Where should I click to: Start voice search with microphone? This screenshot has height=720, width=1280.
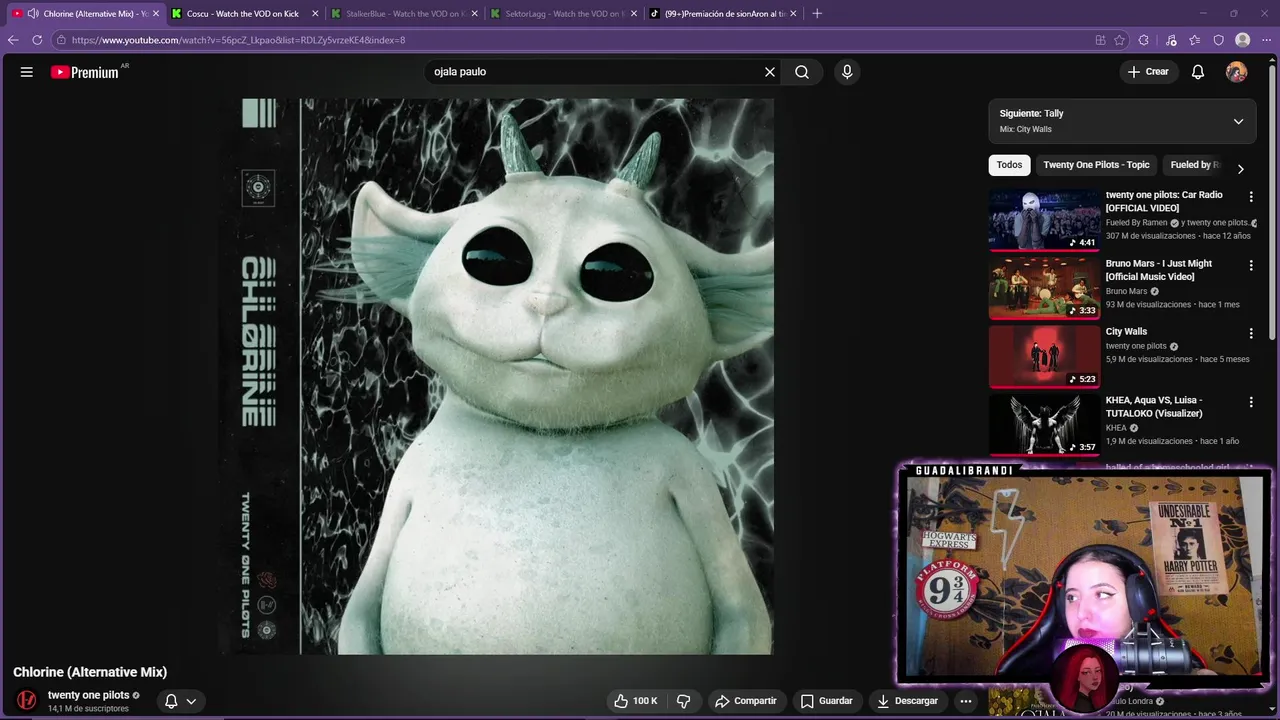point(847,72)
